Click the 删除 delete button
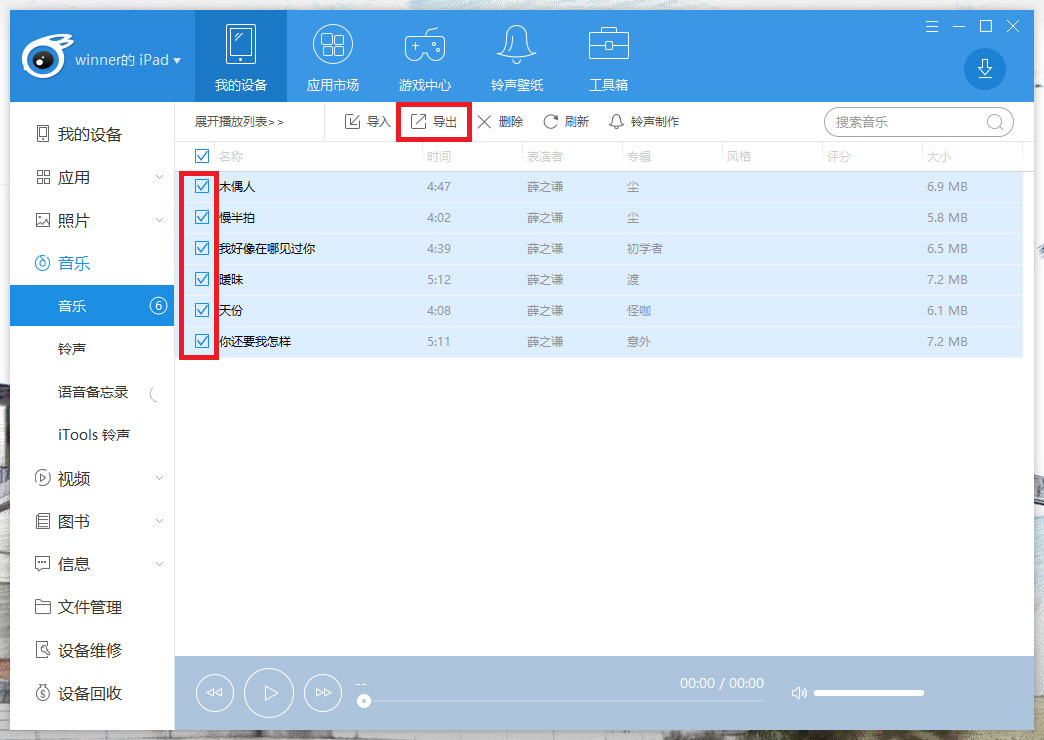This screenshot has width=1044, height=740. (x=500, y=122)
